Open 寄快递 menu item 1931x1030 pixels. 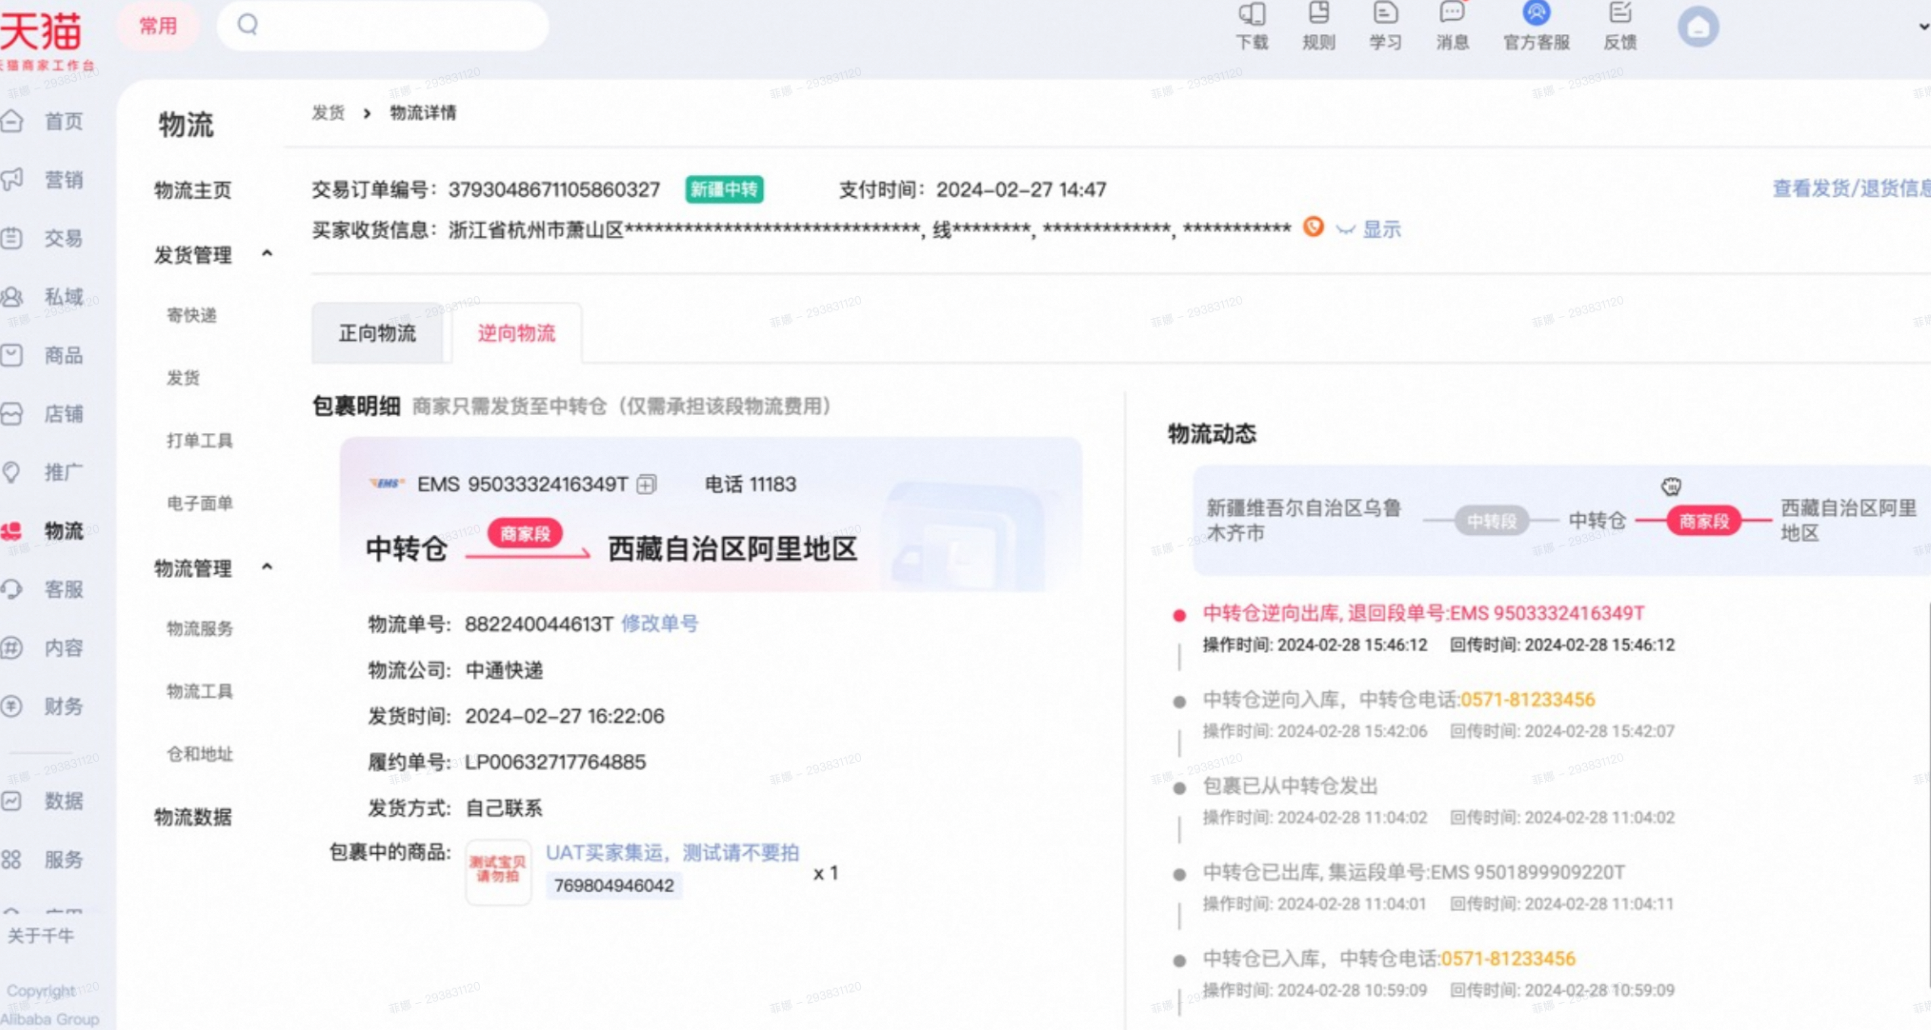point(191,315)
